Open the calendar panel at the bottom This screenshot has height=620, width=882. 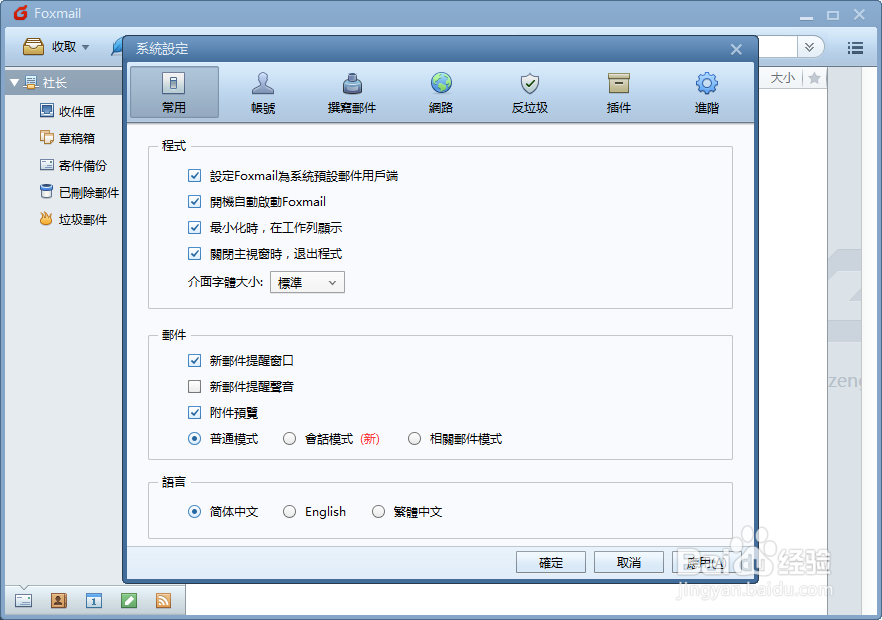coord(94,600)
